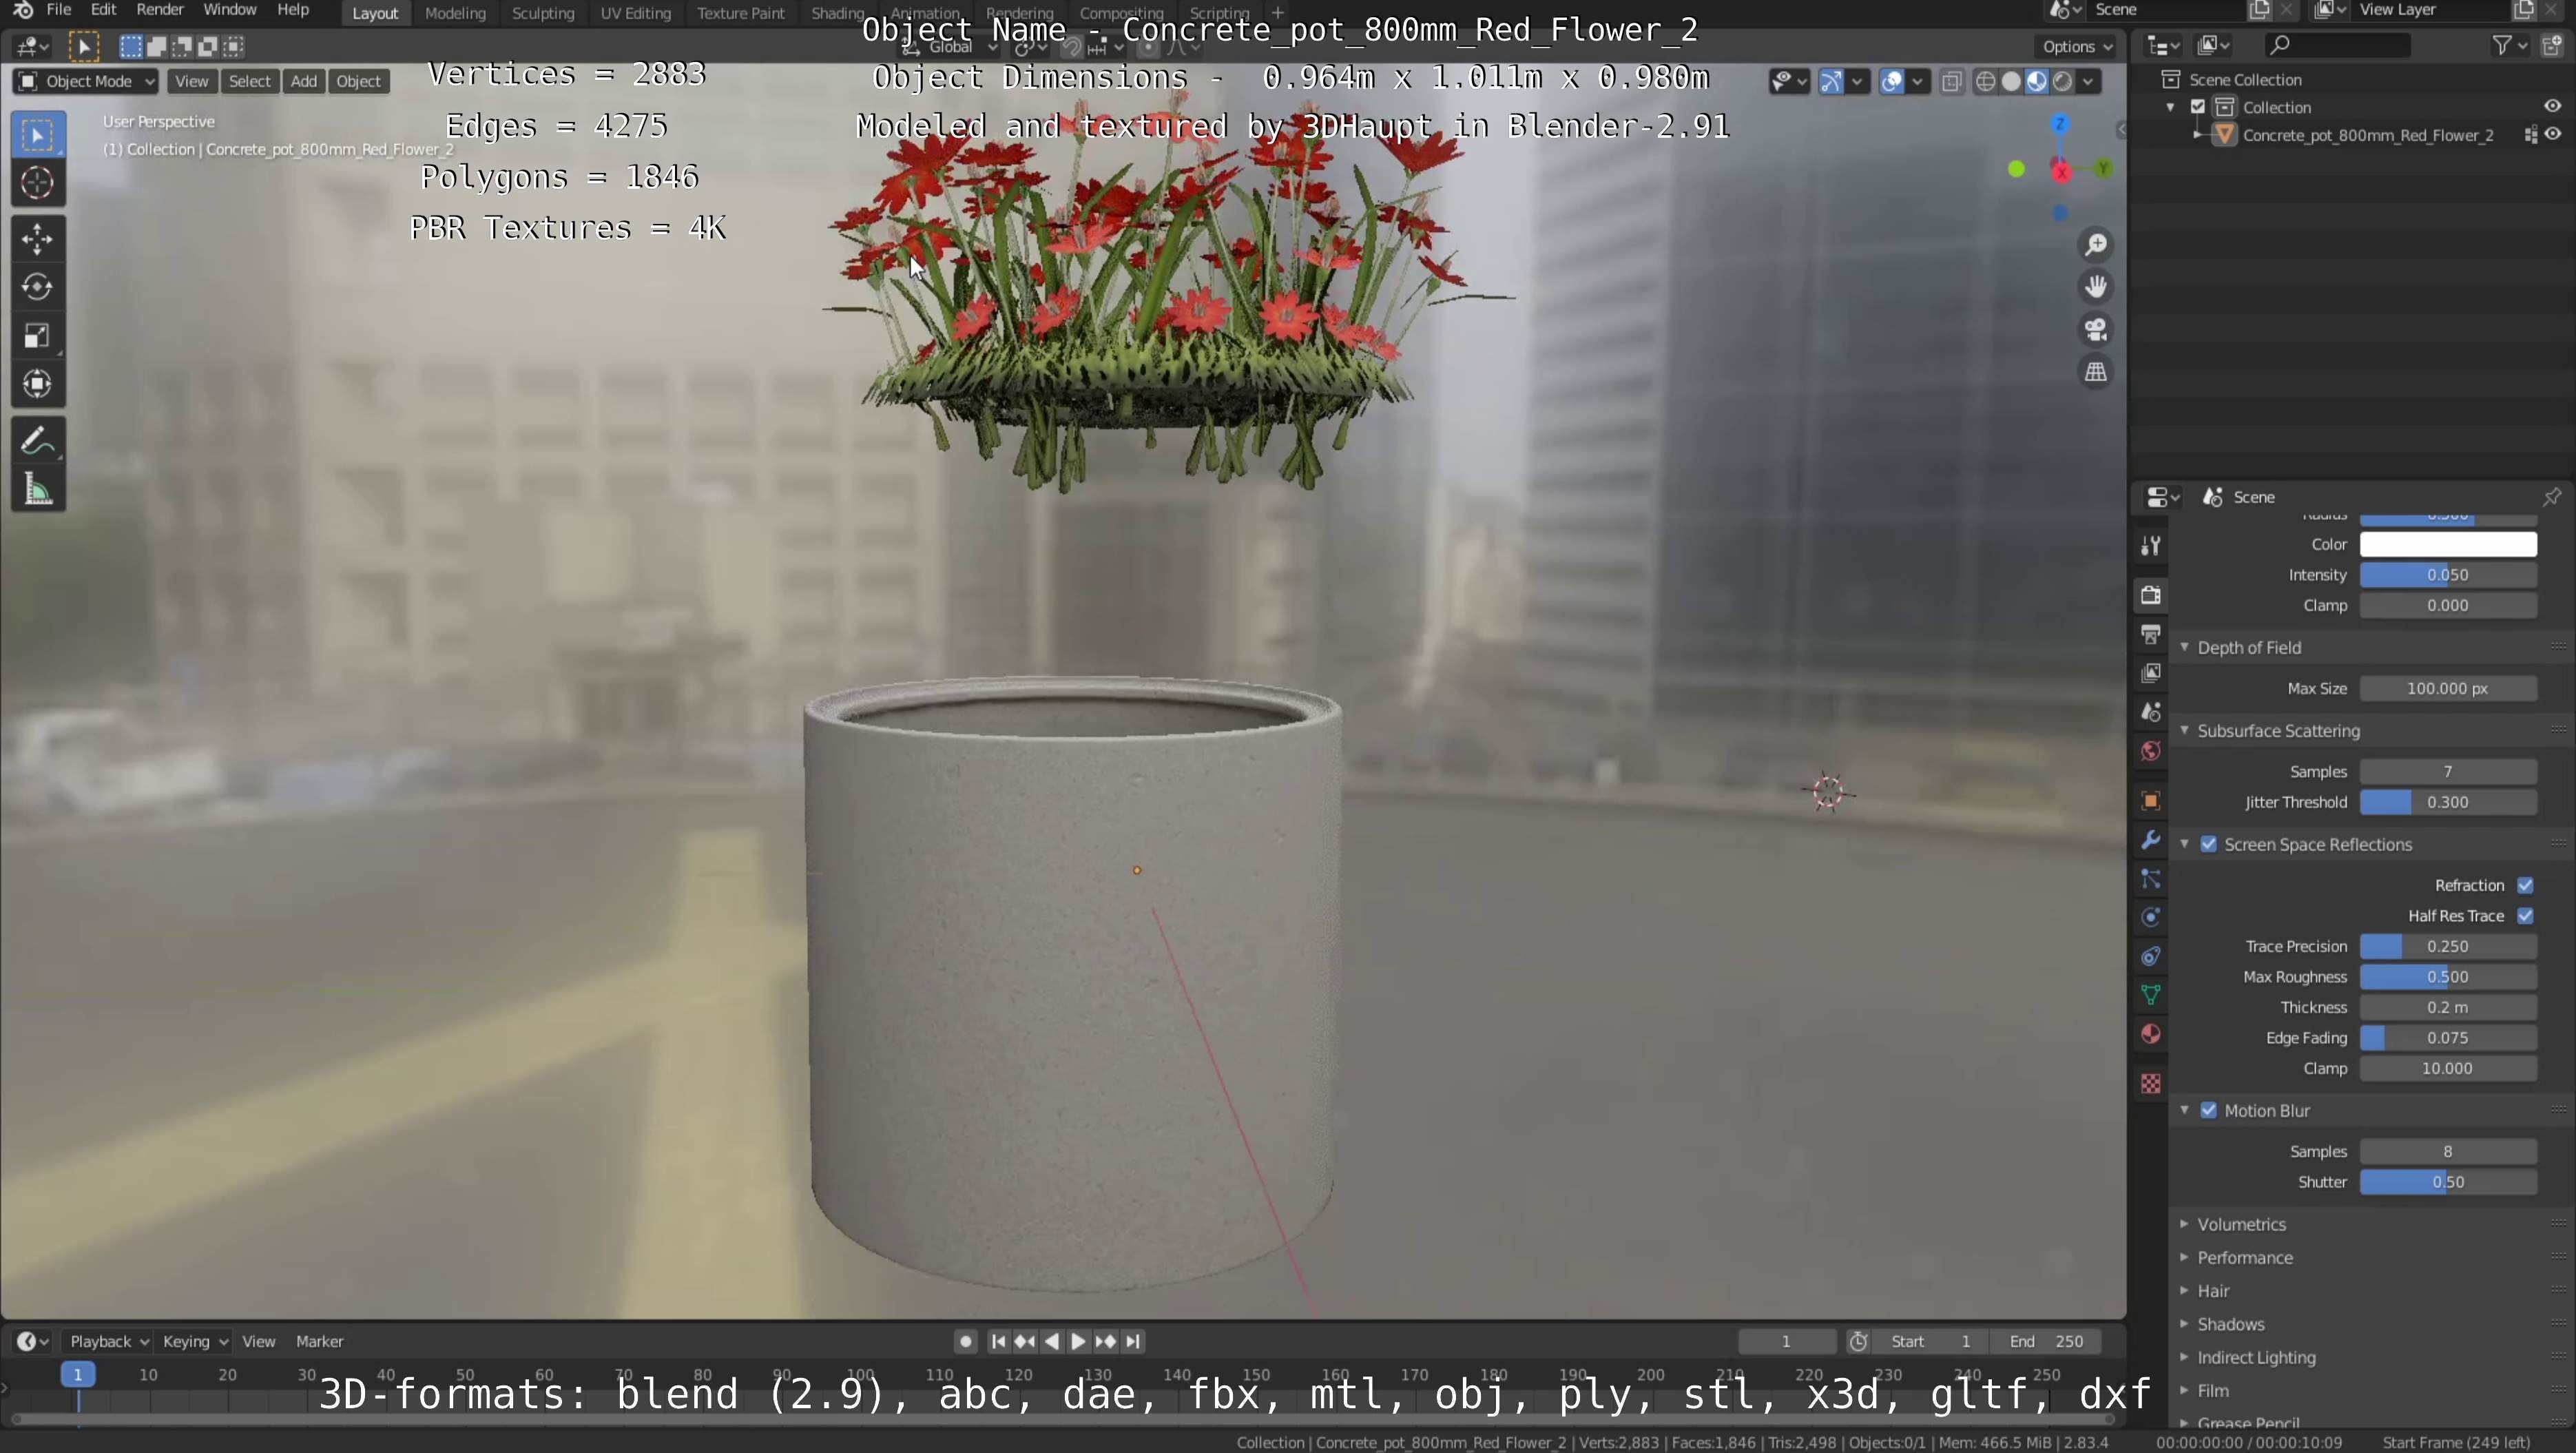Click the pan view hand icon
The image size is (2576, 1453).
[x=2095, y=287]
